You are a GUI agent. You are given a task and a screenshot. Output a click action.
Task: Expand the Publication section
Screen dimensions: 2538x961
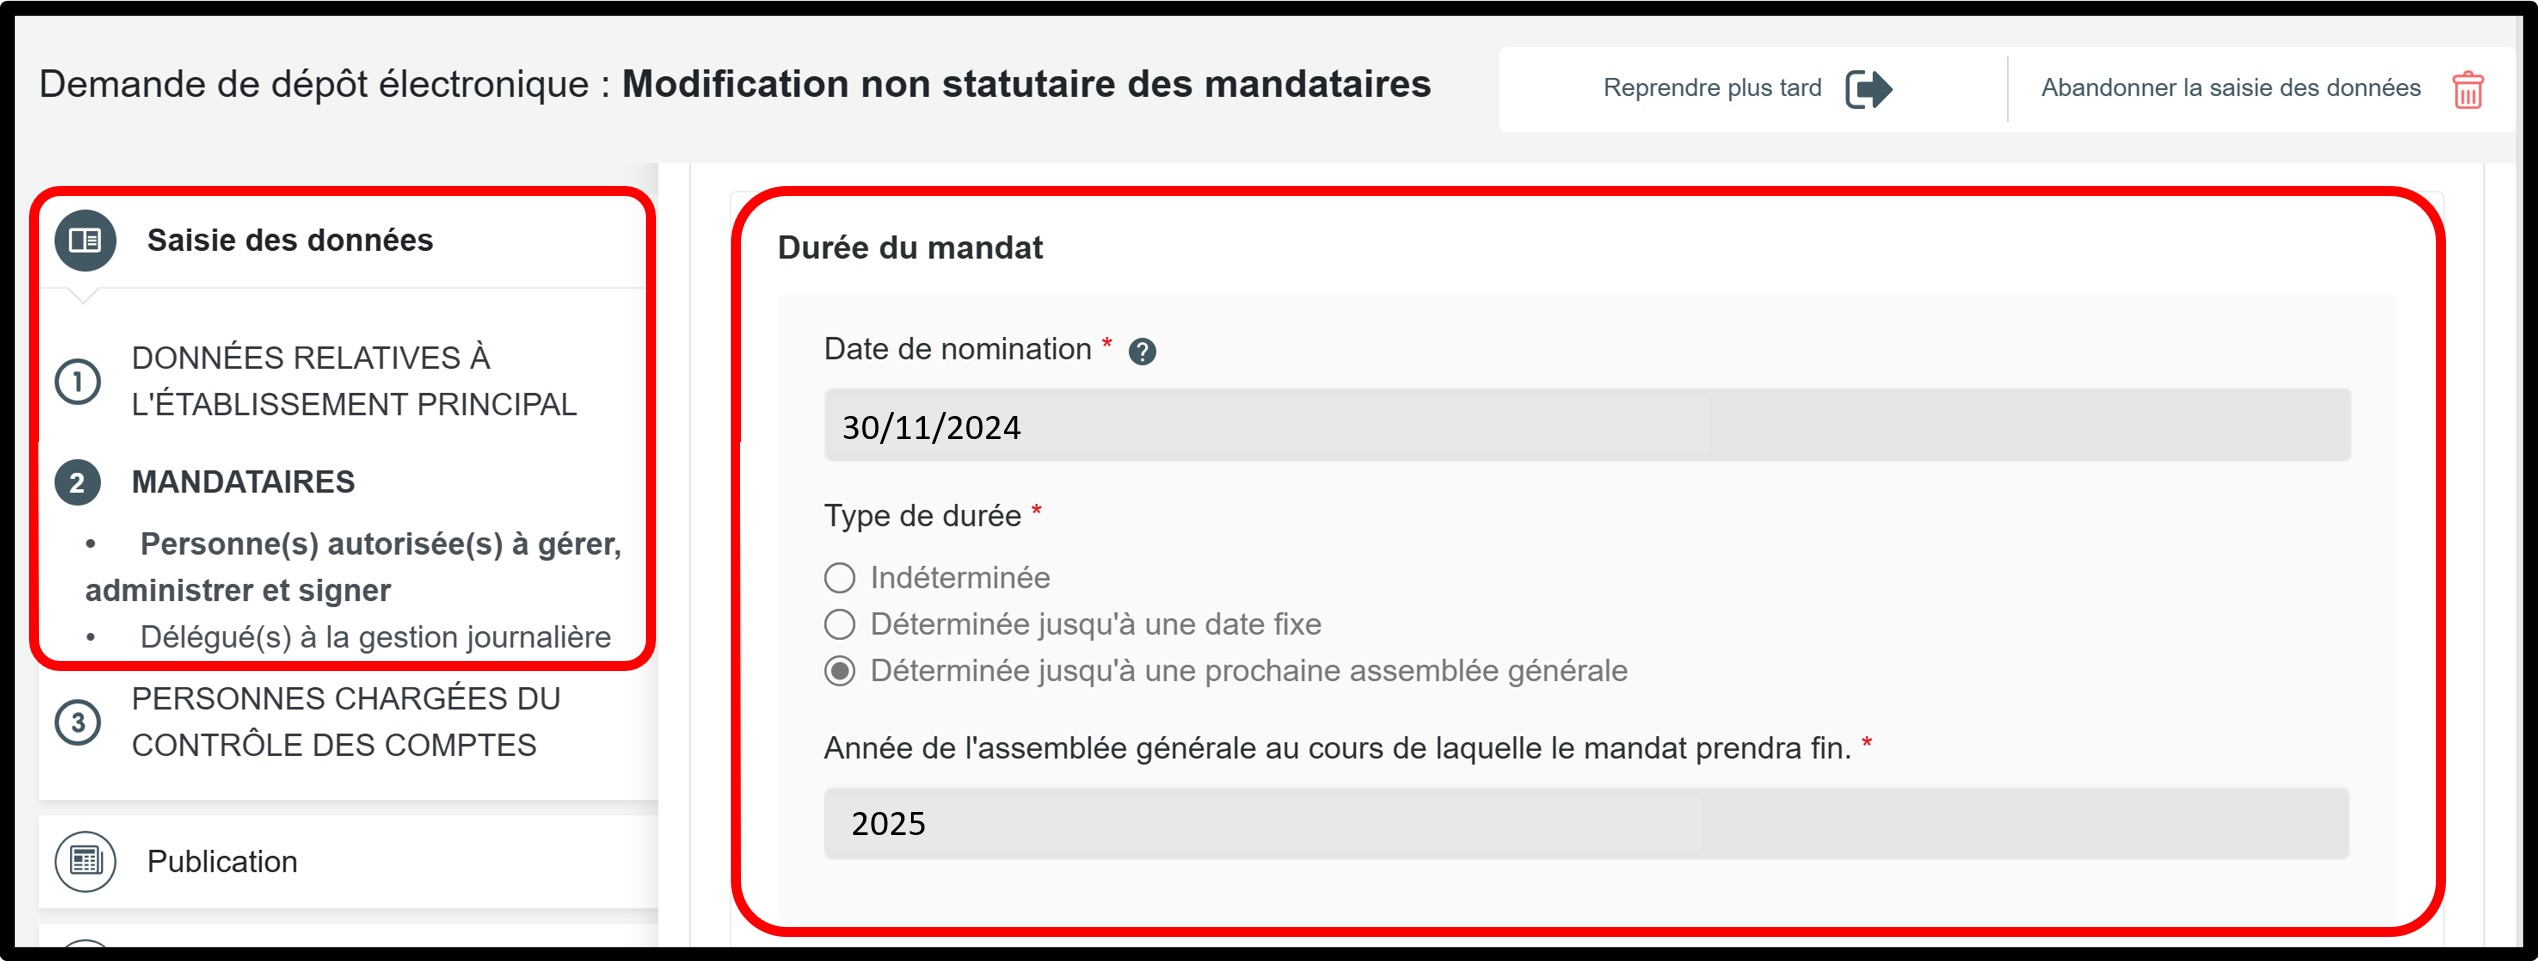(x=222, y=862)
